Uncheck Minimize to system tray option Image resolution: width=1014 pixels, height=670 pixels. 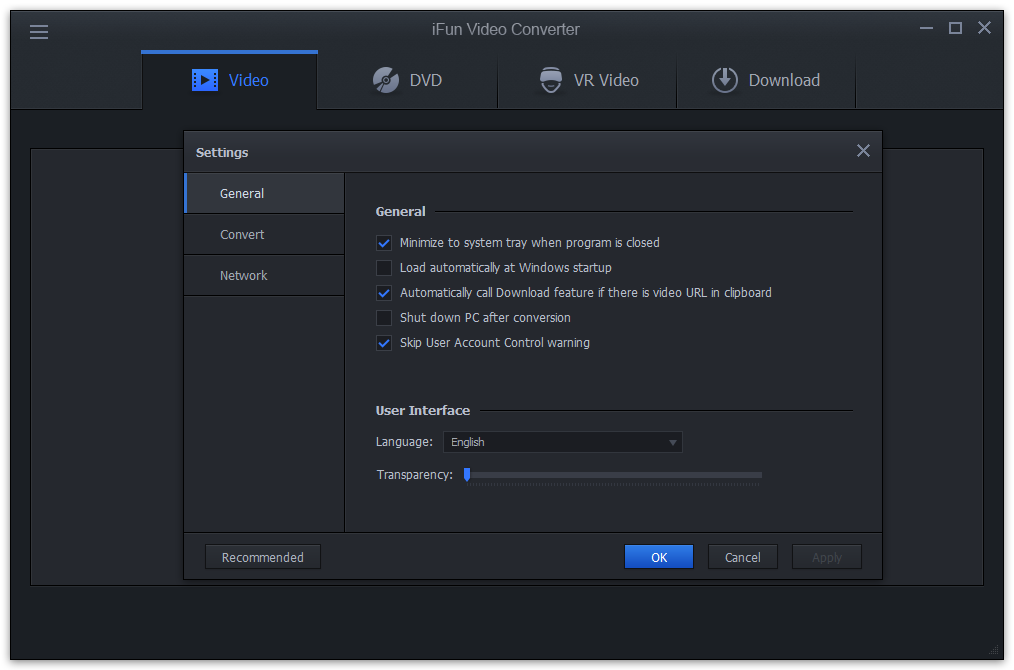click(x=384, y=243)
